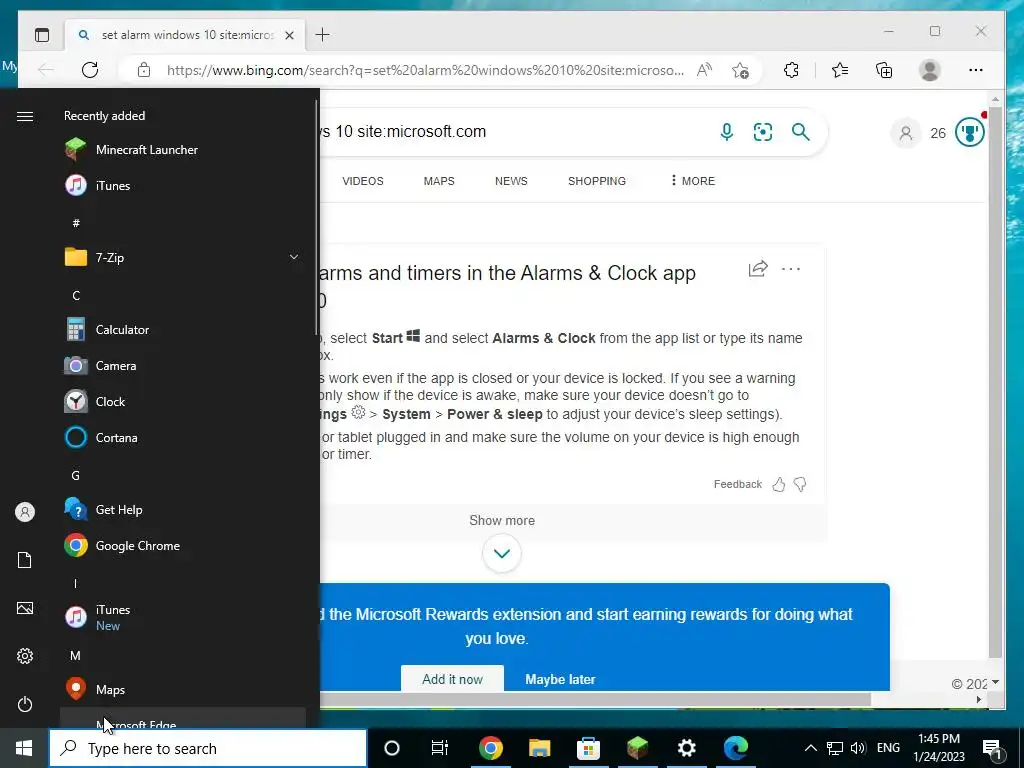Screen dimensions: 1024x768
Task: Open iTunes marked New
Action: coord(183,617)
